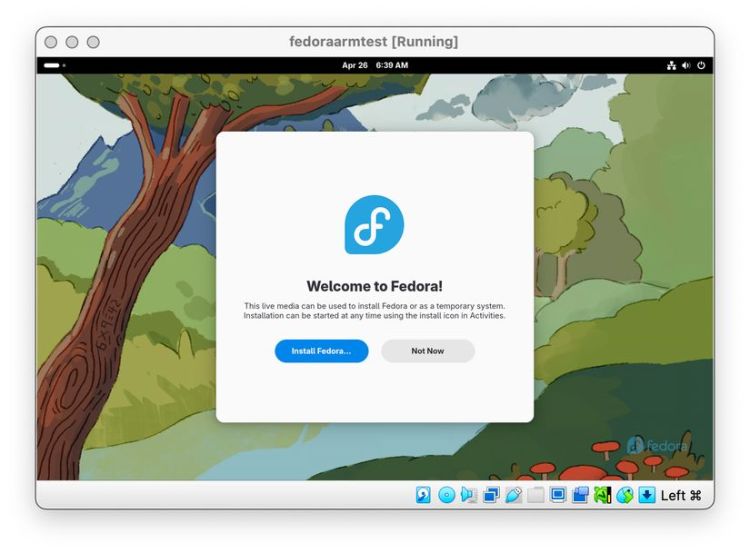Click the wired network icon in the top bar
The width and height of the screenshot is (750, 553).
tap(672, 66)
